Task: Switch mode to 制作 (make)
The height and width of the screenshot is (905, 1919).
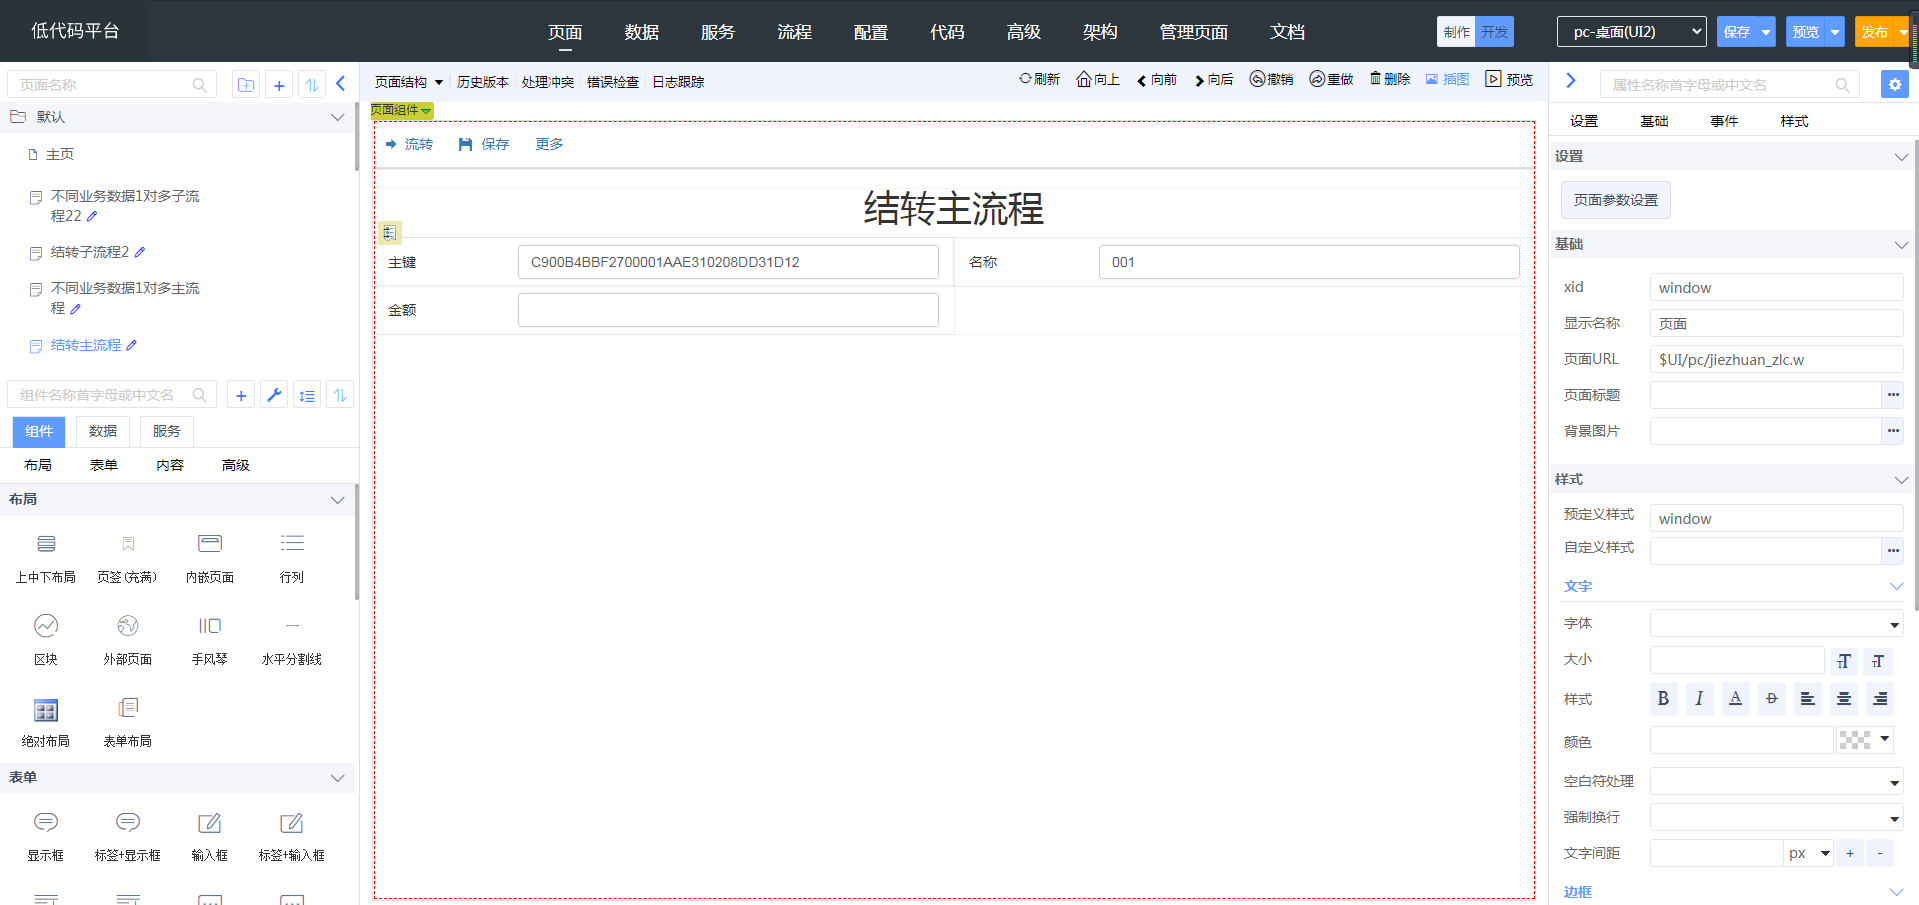Action: [x=1456, y=32]
